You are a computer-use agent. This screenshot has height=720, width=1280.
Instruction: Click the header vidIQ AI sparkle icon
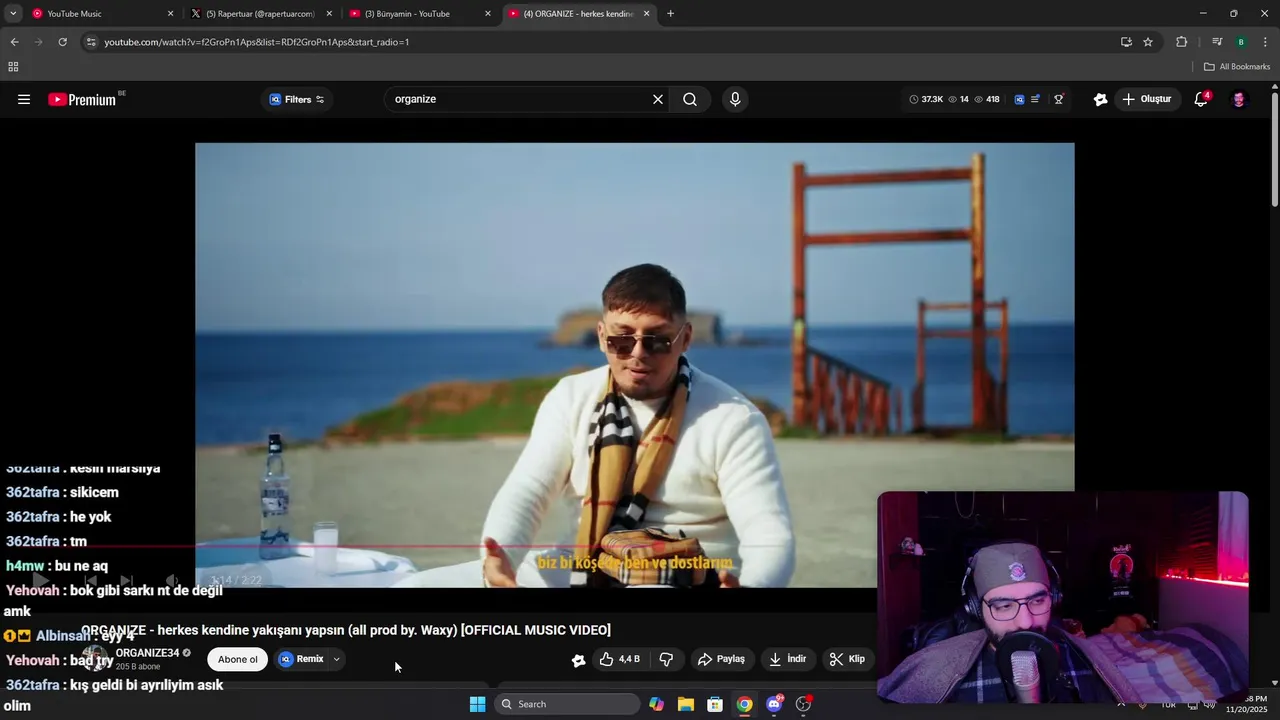point(1100,99)
